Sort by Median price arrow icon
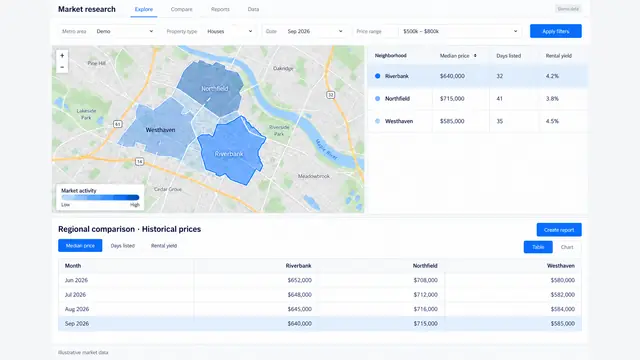 pyautogui.click(x=475, y=56)
